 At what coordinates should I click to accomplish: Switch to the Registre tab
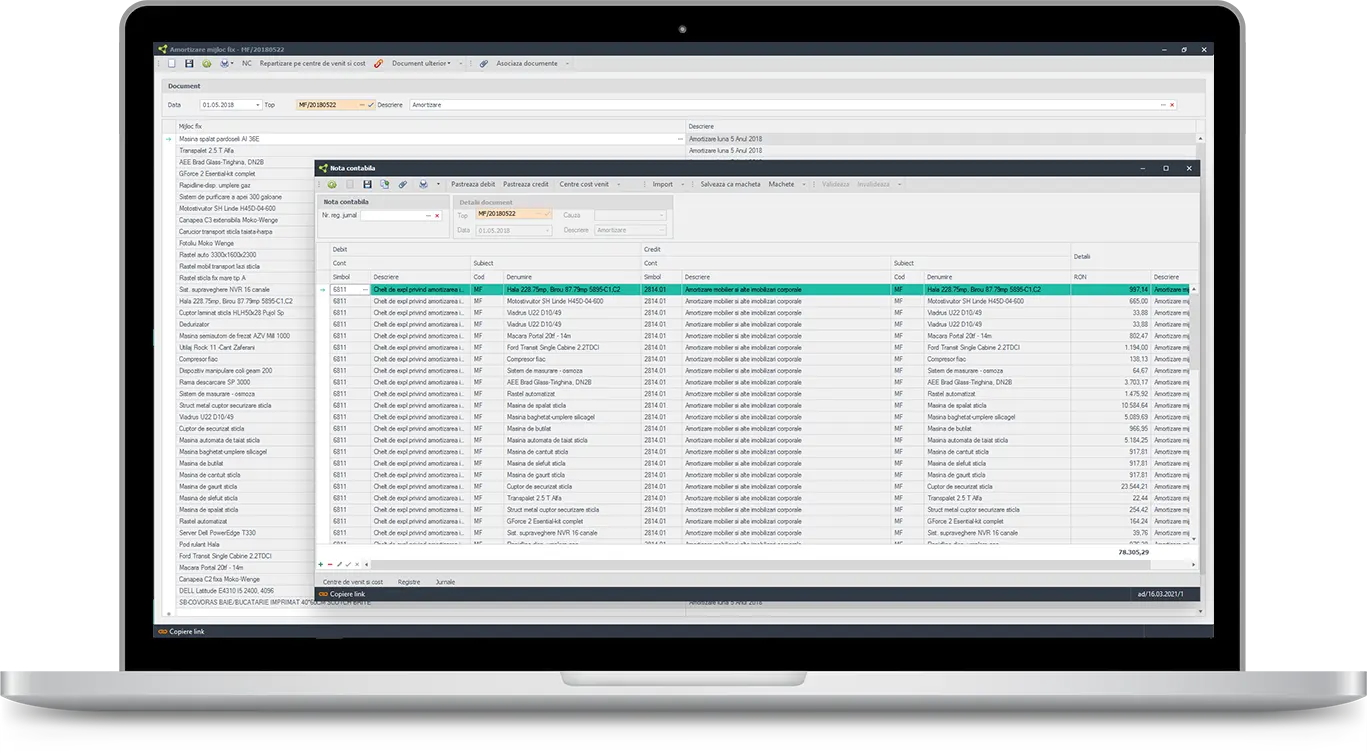tap(409, 581)
